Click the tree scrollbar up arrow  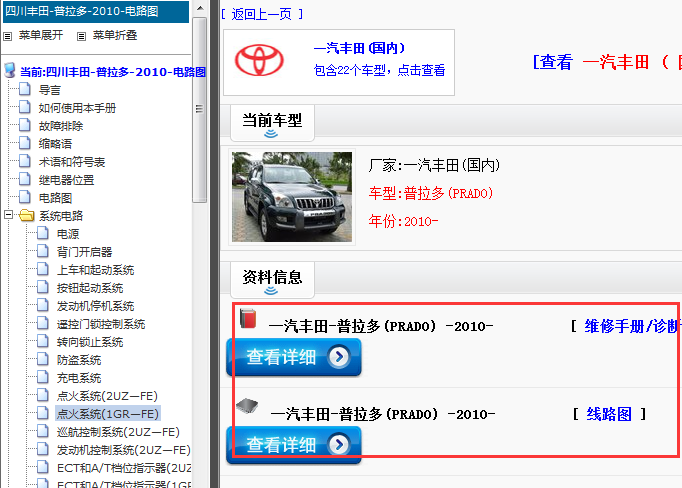pyautogui.click(x=200, y=8)
